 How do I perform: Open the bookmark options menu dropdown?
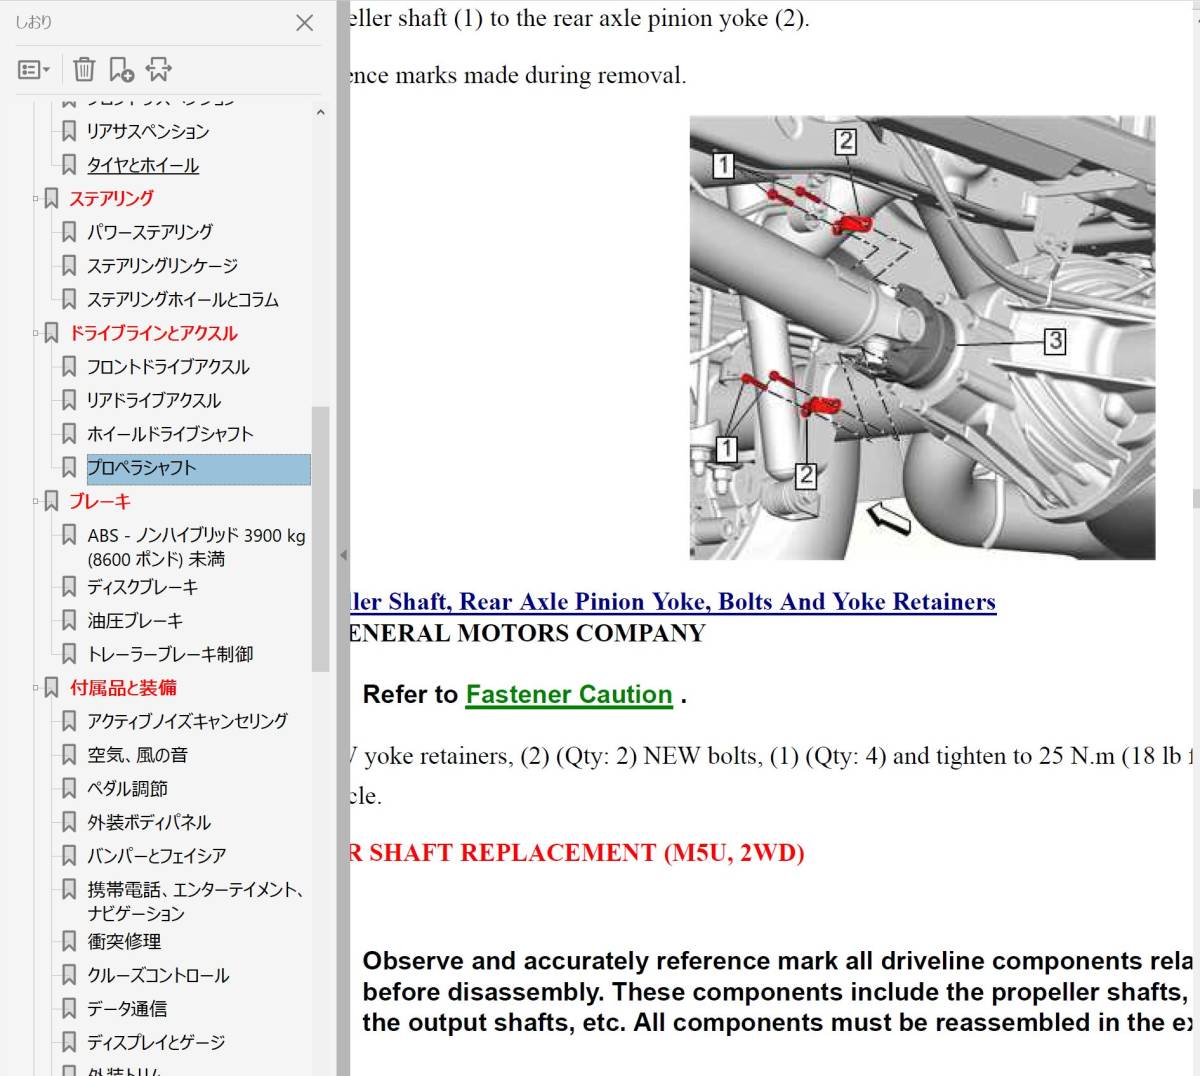point(34,69)
